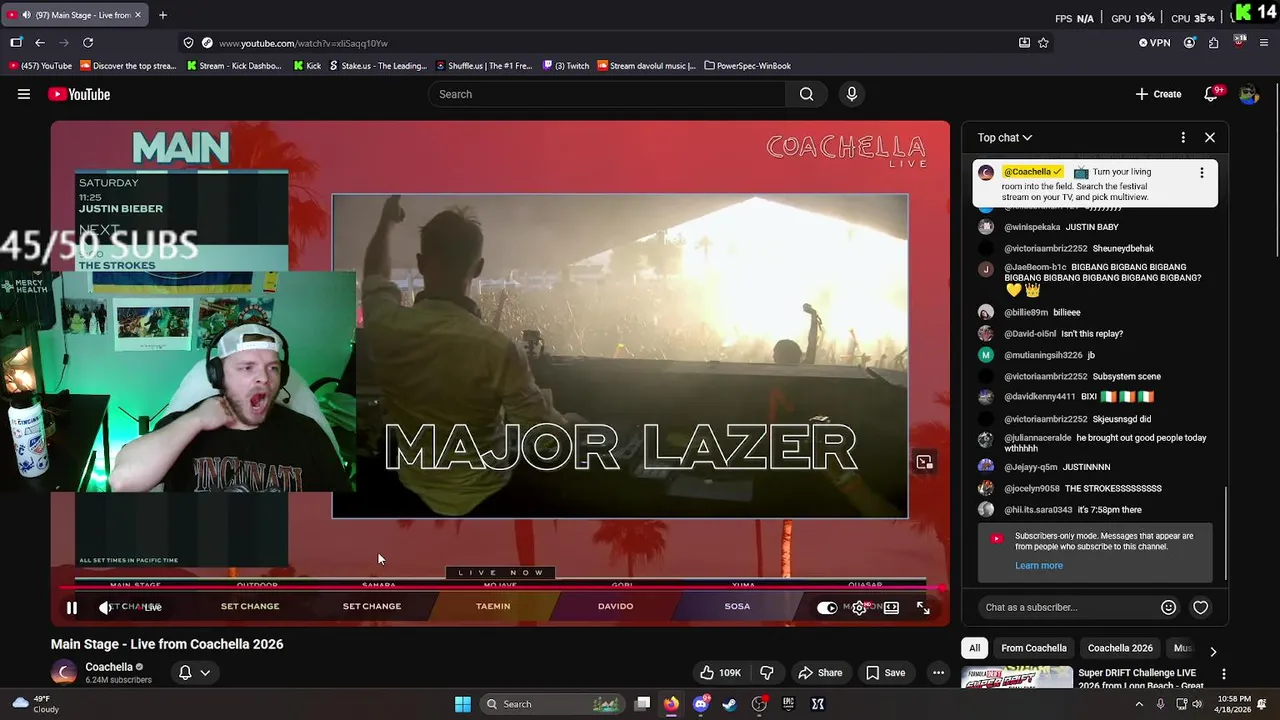Seek along the red live progress bar

pos(500,588)
